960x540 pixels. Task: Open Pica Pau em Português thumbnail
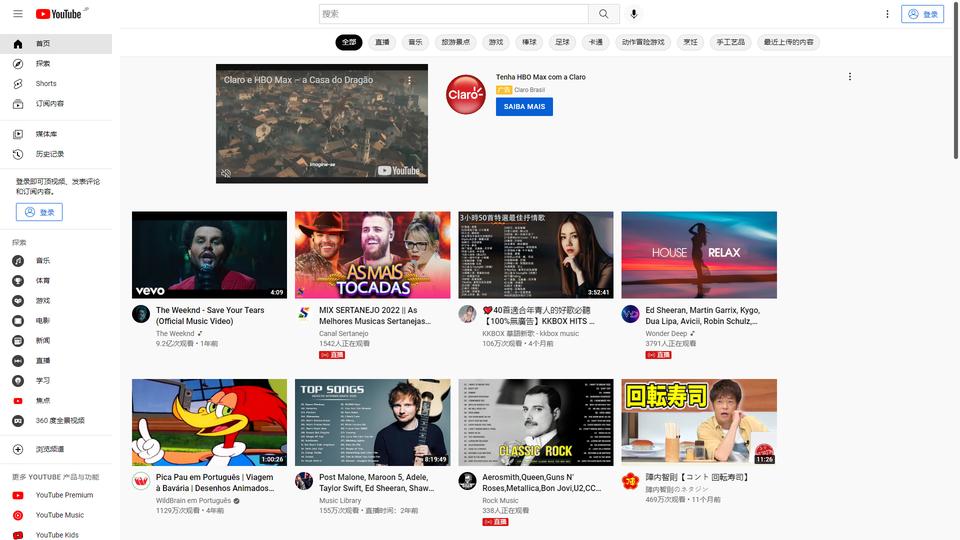(209, 422)
